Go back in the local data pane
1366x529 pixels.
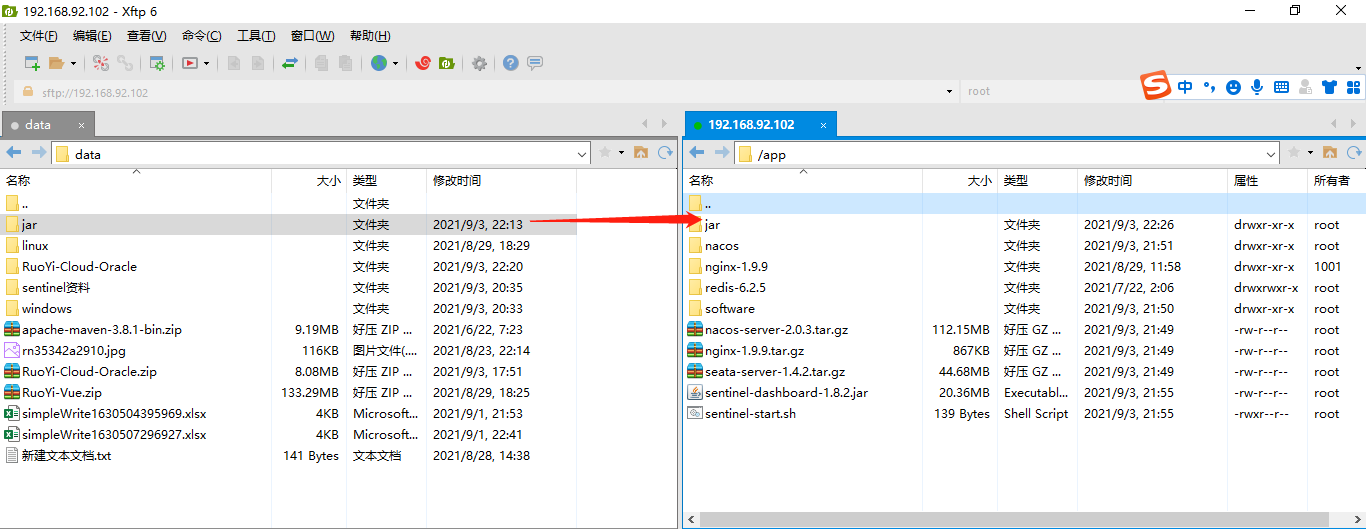14,153
